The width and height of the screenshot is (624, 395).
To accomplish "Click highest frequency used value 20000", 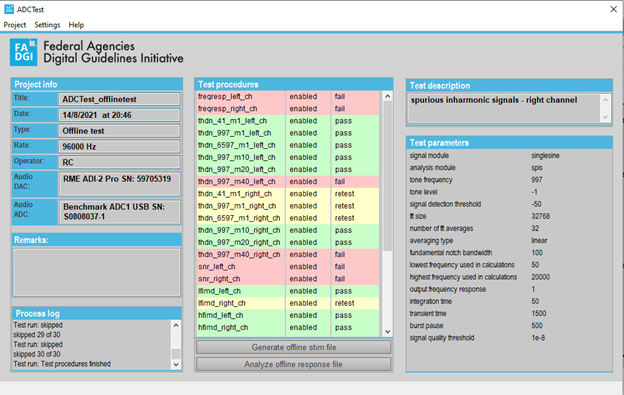I will [540, 277].
